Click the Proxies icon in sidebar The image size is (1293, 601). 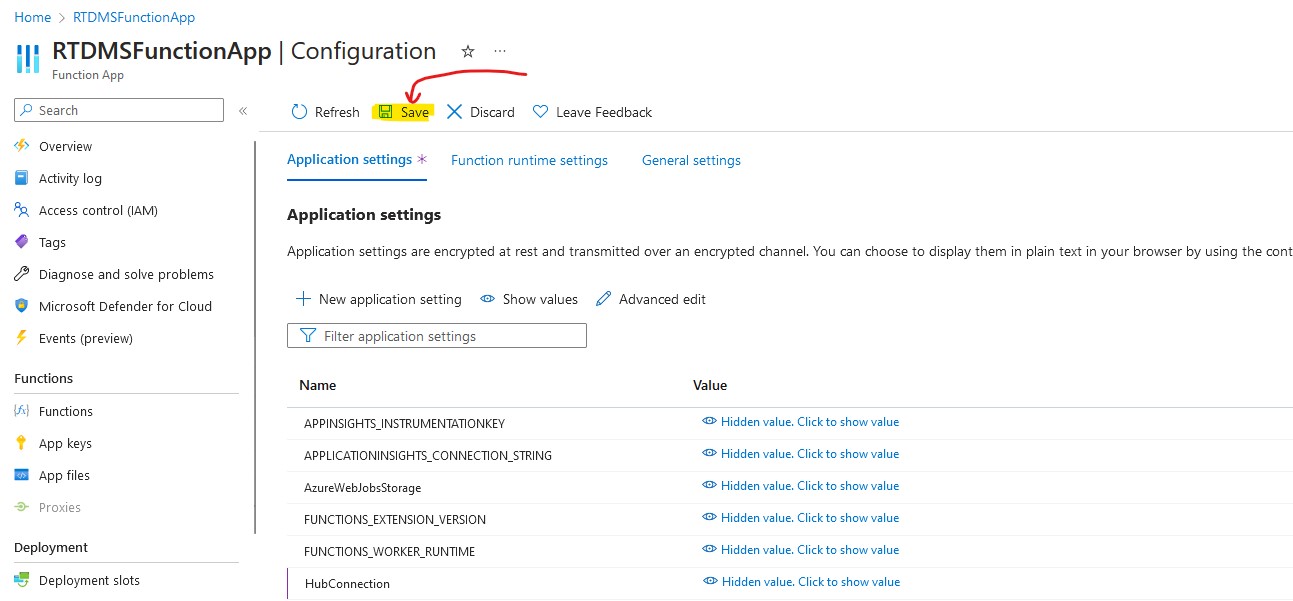coord(22,507)
